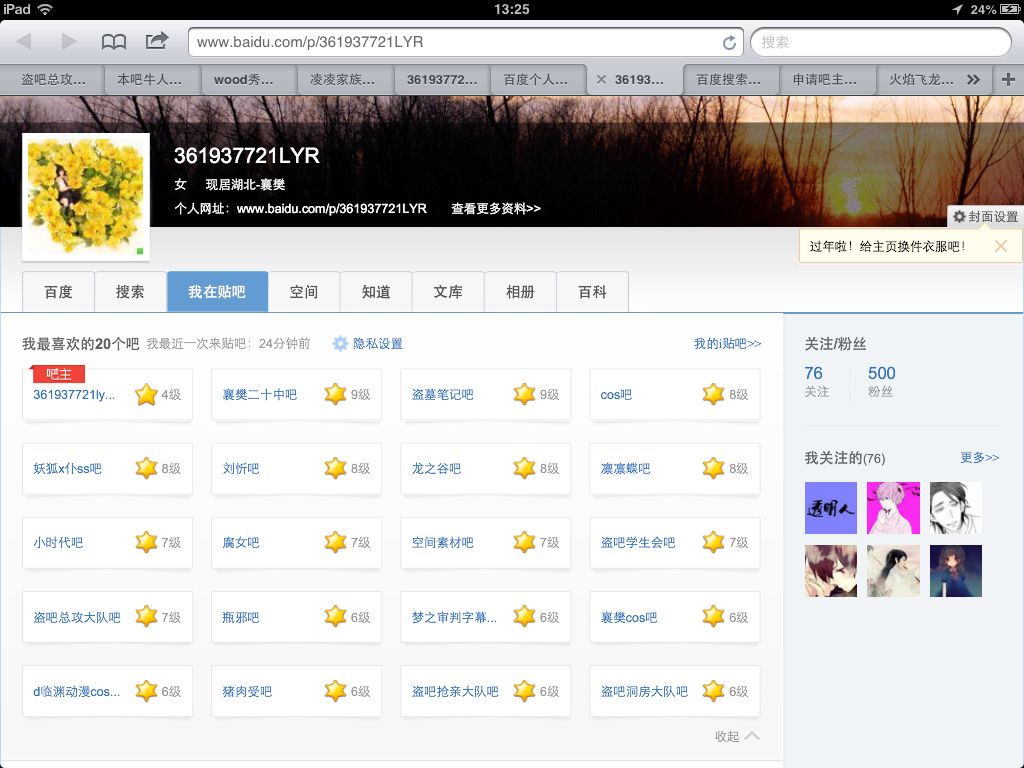Viewport: 1024px width, 768px height.
Task: Open the black-and-white sketch user avatar
Action: click(x=955, y=508)
